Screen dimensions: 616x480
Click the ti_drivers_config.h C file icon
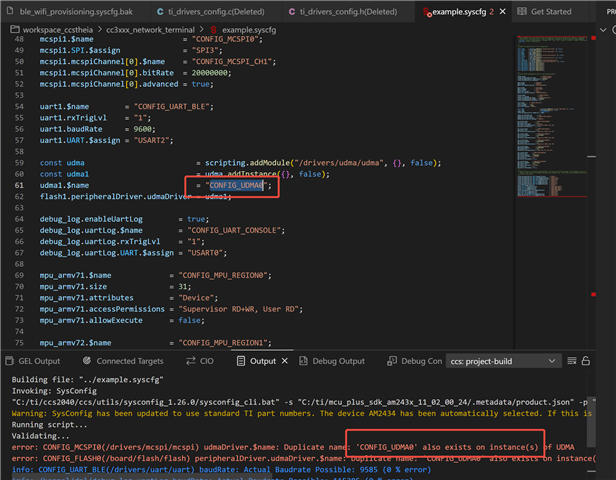(x=292, y=11)
